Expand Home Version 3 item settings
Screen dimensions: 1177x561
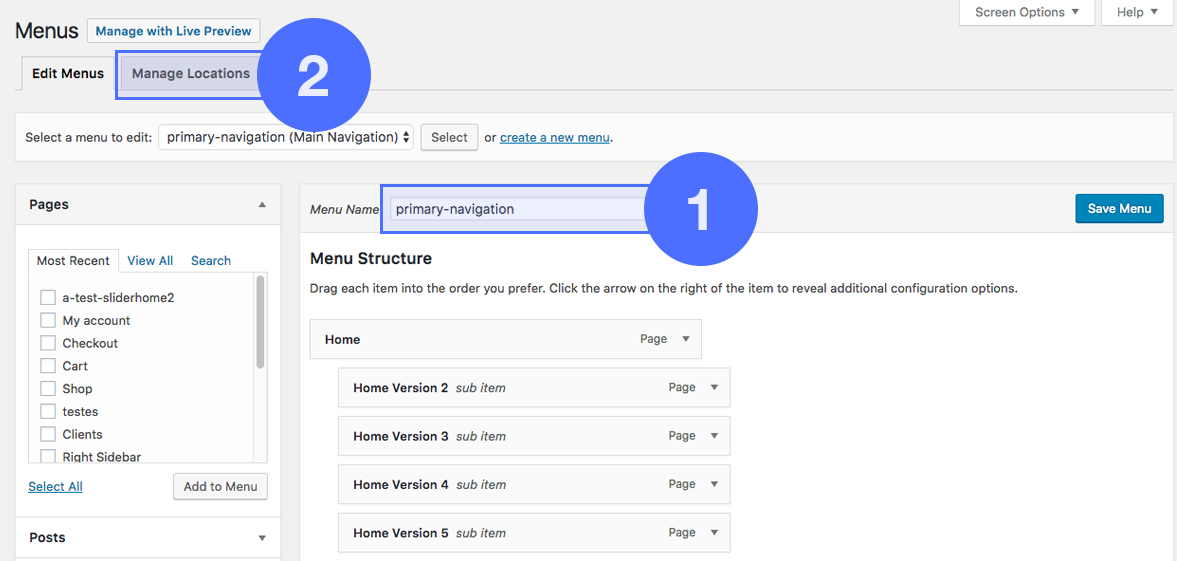pos(714,436)
